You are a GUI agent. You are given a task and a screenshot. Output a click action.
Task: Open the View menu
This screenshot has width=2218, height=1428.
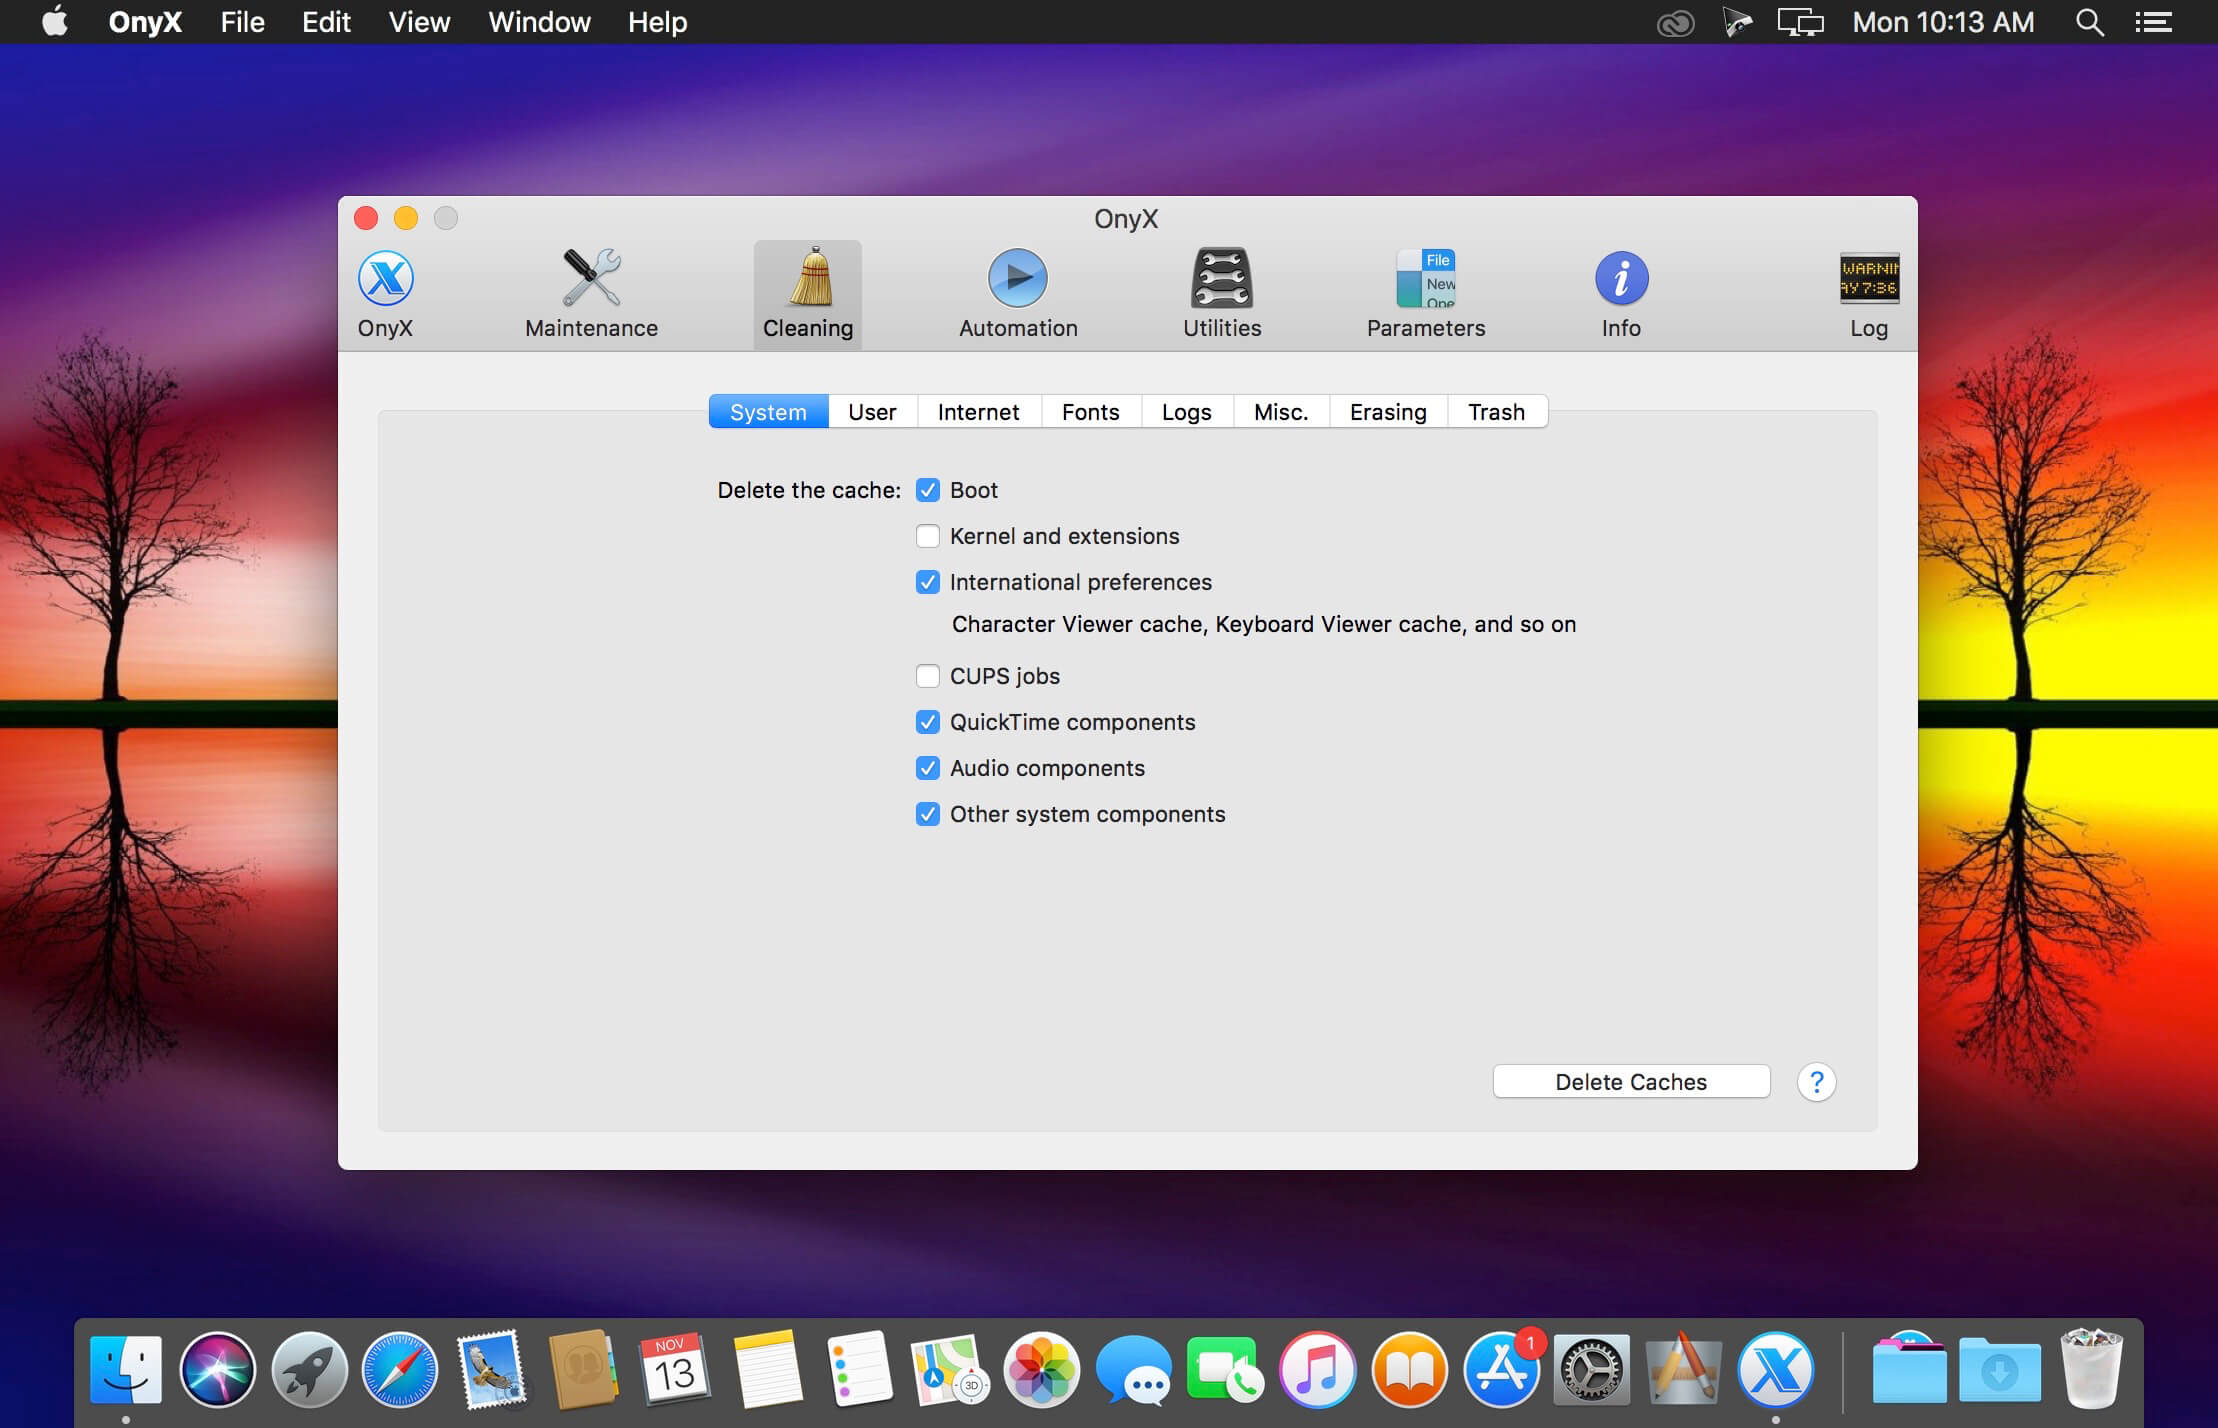tap(419, 22)
